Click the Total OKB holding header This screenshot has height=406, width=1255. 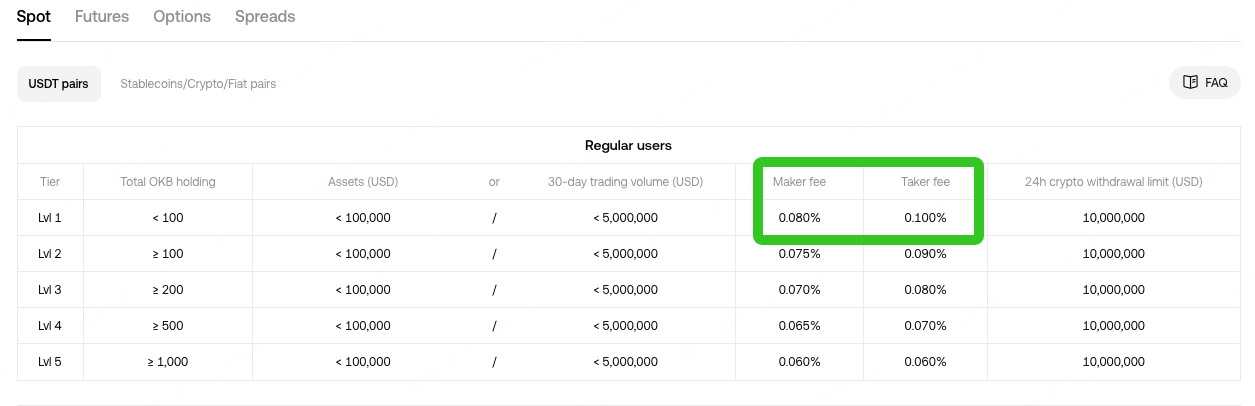[168, 182]
